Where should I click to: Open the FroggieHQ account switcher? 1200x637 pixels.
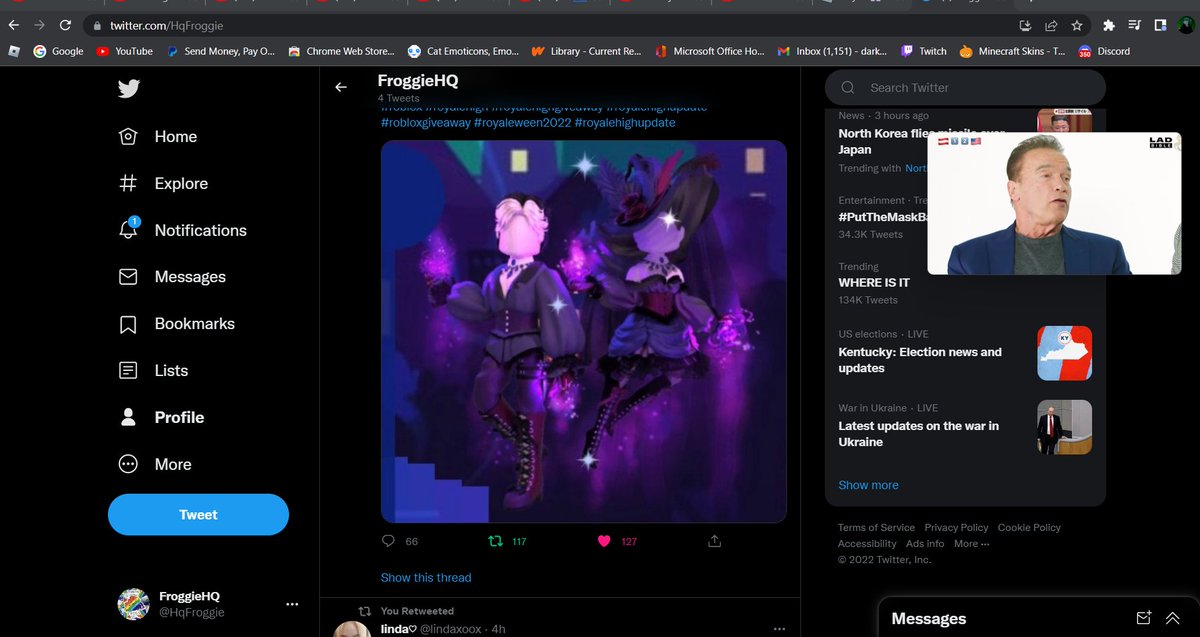208,604
